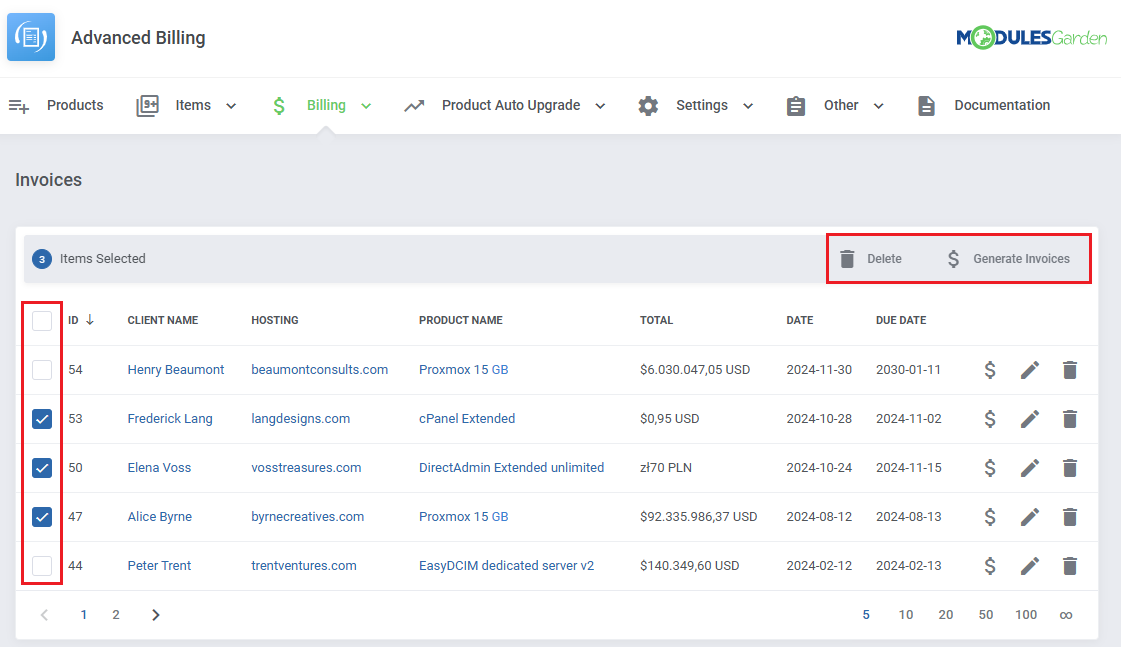Click the Generate Invoices dollar icon

953,259
